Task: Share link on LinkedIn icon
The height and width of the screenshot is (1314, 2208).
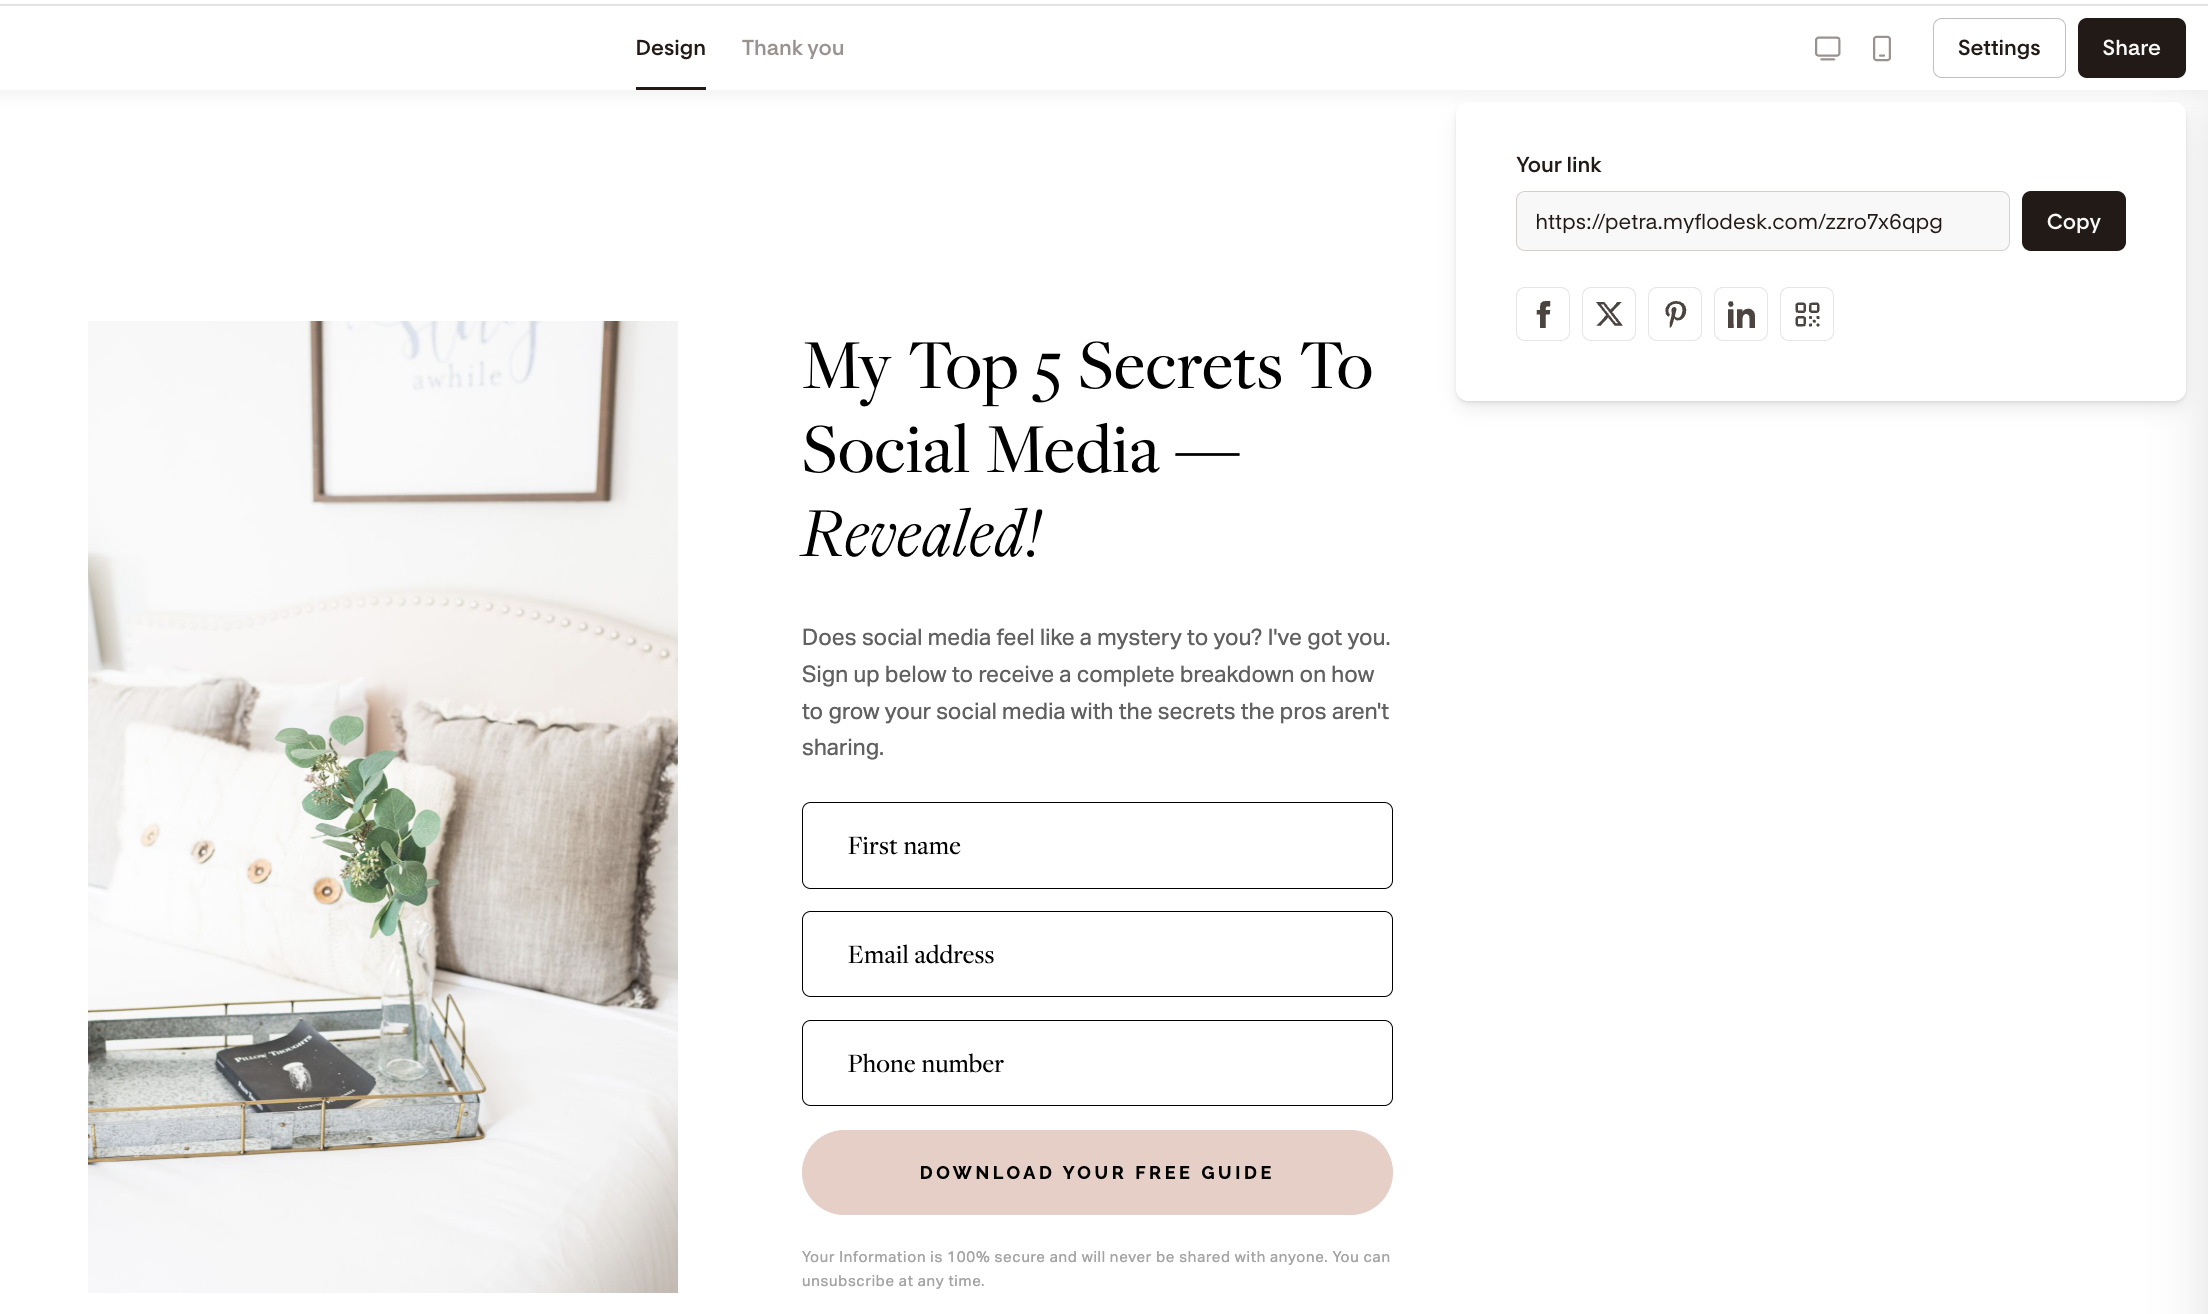Action: [1740, 314]
